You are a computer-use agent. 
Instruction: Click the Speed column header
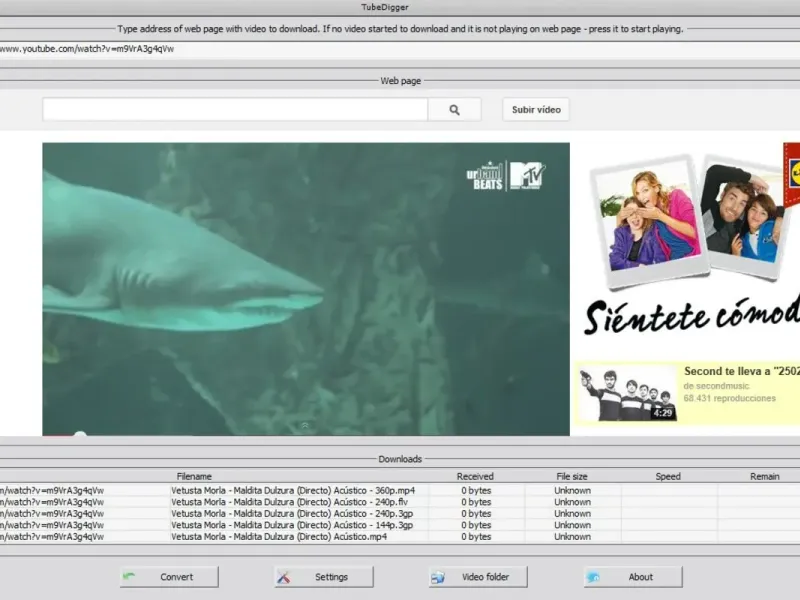tap(668, 476)
